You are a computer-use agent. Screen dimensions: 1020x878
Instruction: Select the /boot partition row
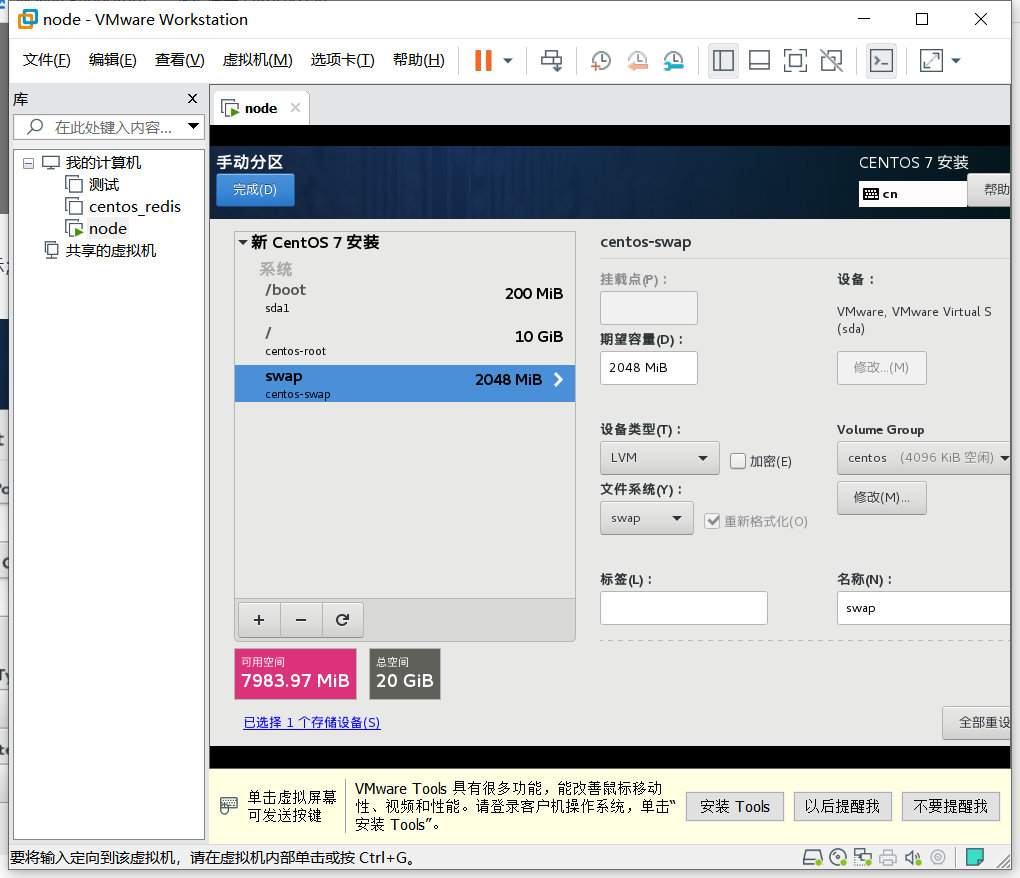pos(405,298)
